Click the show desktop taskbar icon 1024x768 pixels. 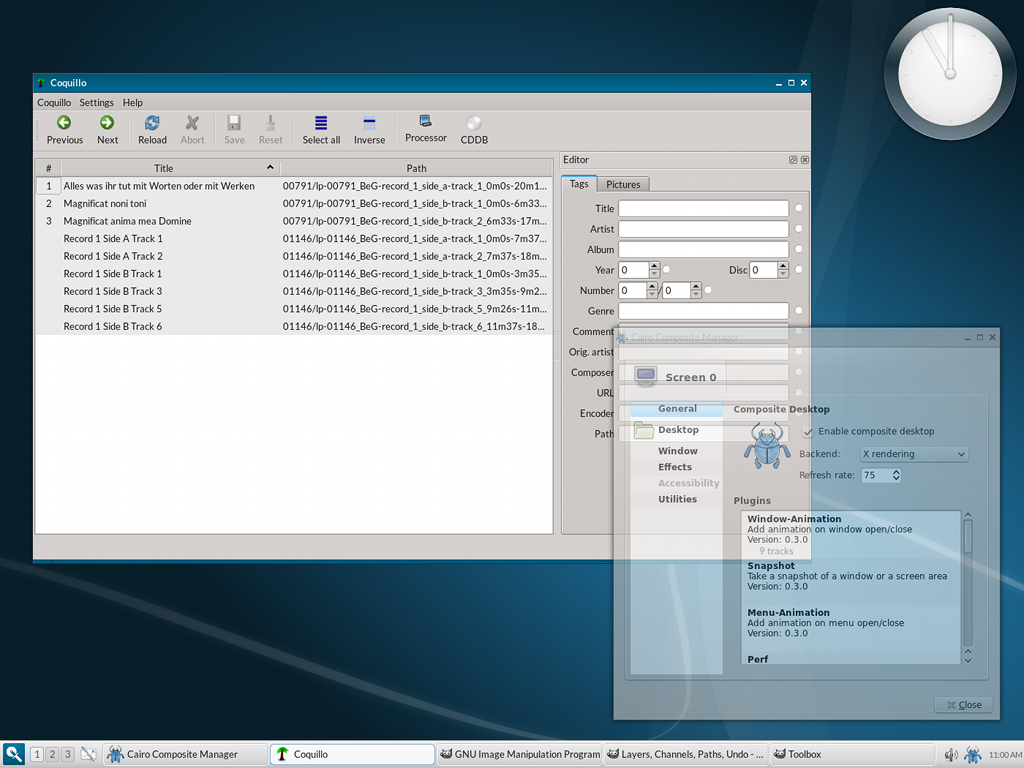(x=88, y=754)
